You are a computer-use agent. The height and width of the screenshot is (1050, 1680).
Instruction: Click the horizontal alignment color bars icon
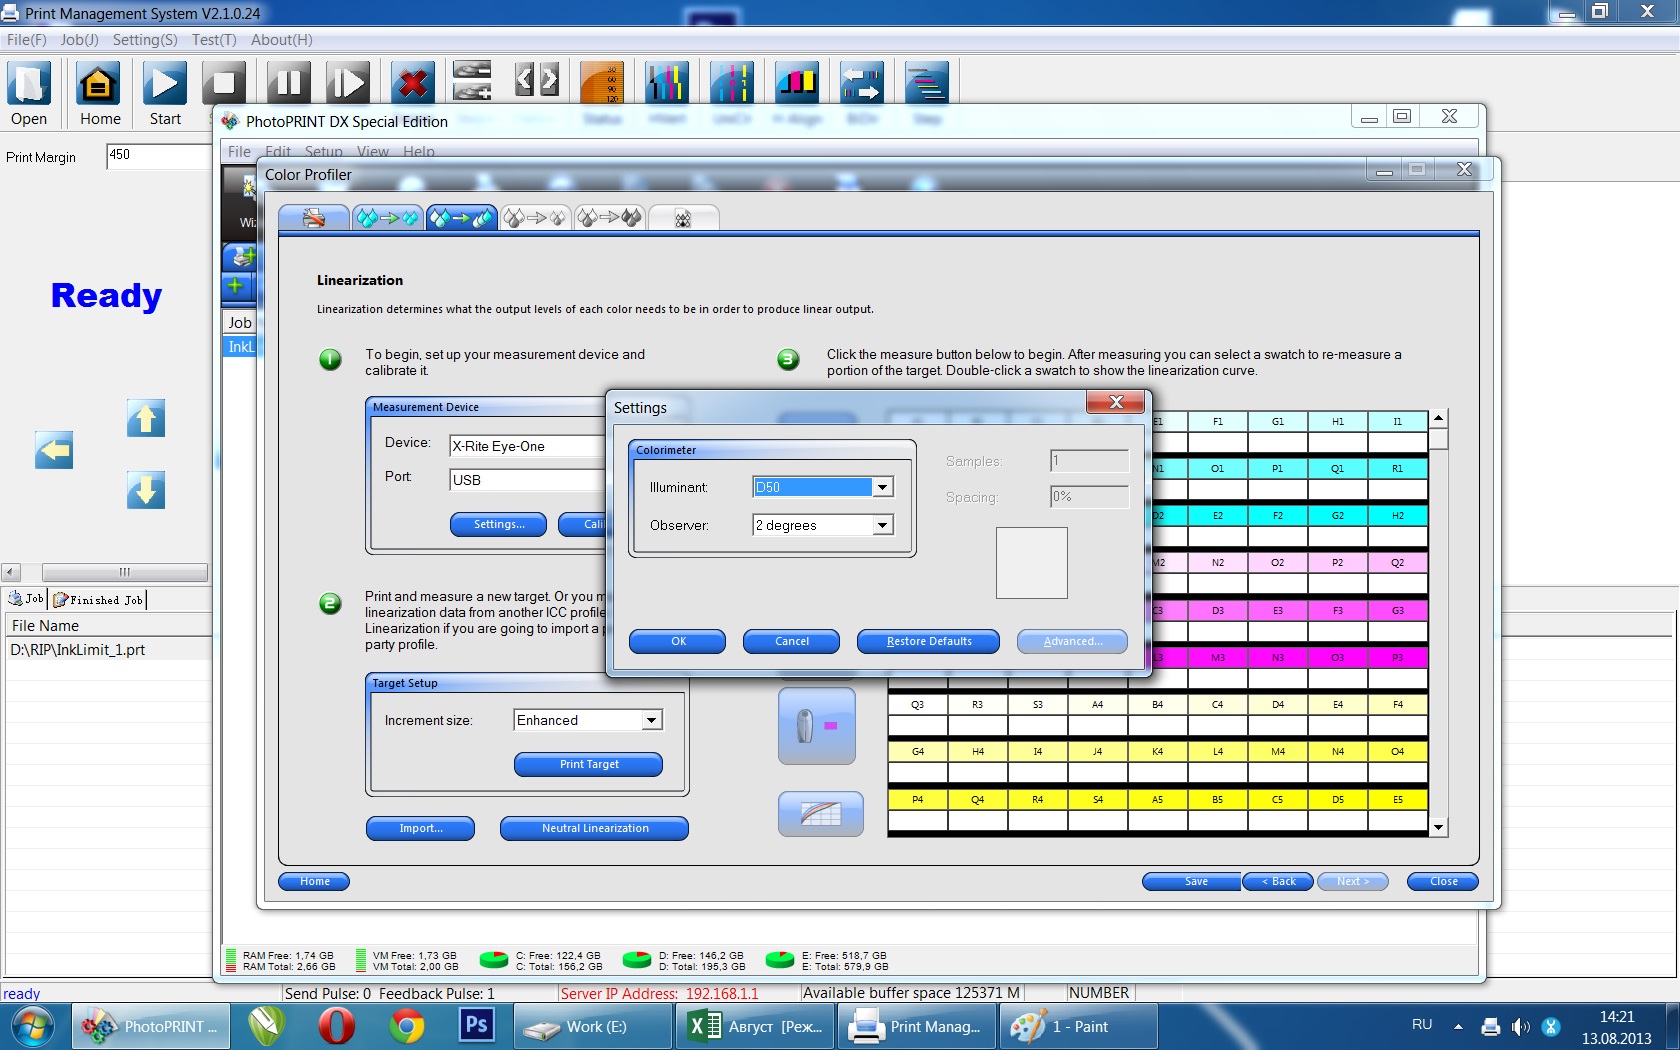(667, 83)
